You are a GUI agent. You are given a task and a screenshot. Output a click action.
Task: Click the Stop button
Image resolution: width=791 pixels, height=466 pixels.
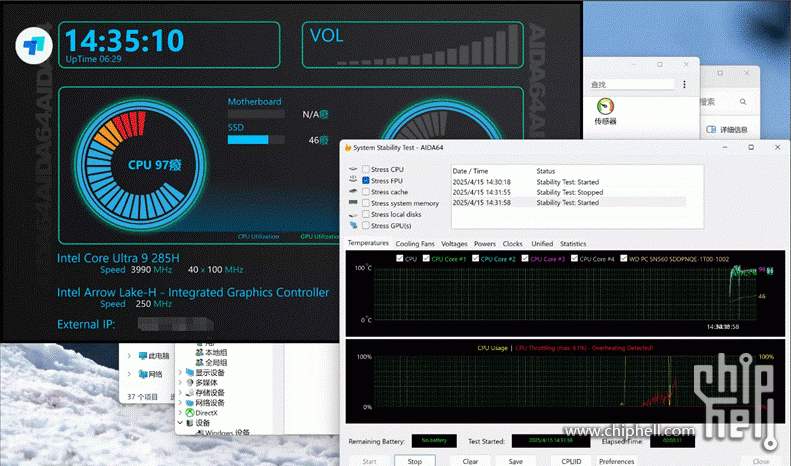coord(415,461)
